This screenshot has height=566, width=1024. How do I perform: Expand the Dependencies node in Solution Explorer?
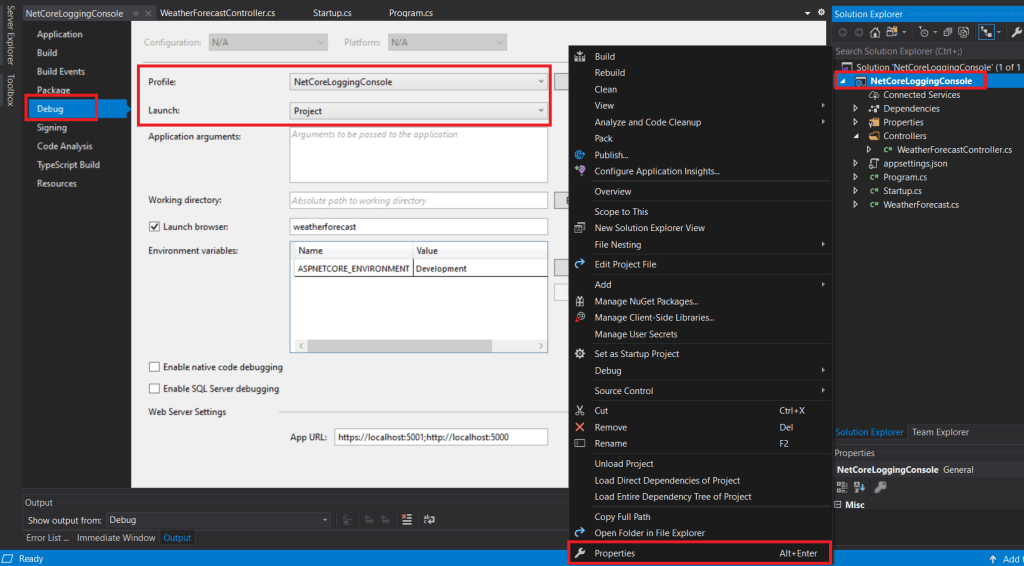[855, 108]
